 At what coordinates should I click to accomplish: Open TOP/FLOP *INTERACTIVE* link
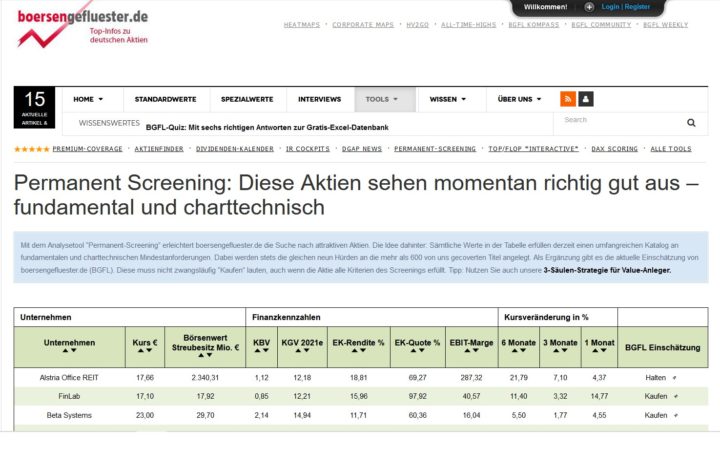point(533,149)
